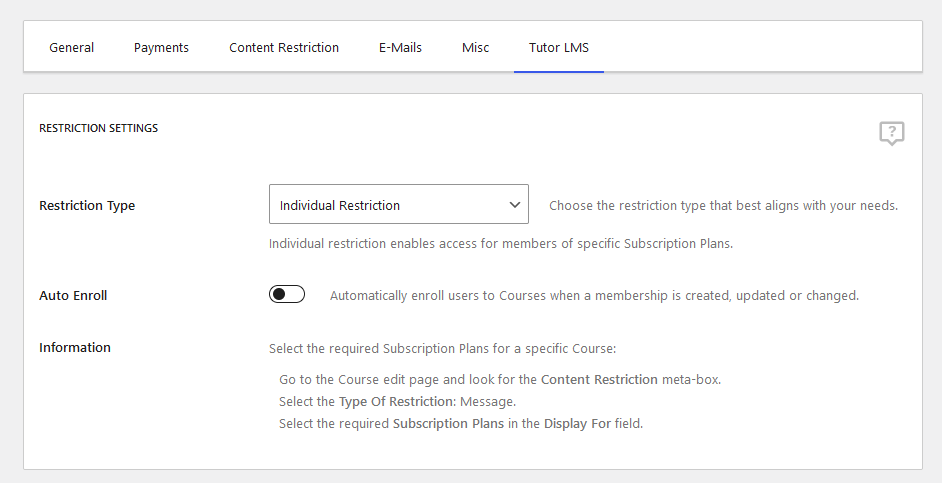The image size is (942, 483).
Task: Enable the Auto Enroll toggle switch
Action: [287, 294]
